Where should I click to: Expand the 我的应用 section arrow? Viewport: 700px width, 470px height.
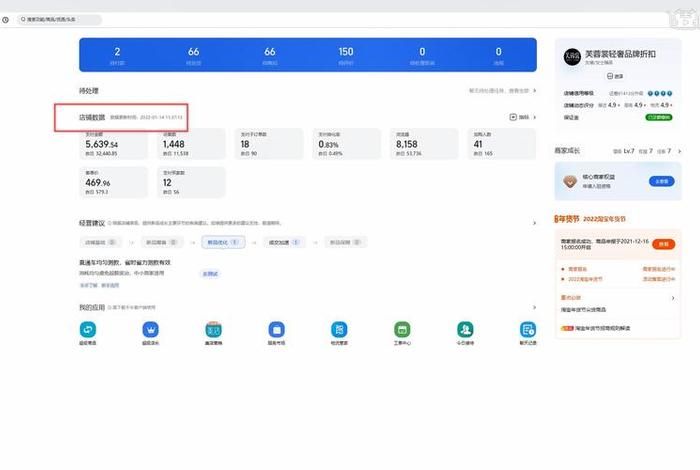coord(534,307)
